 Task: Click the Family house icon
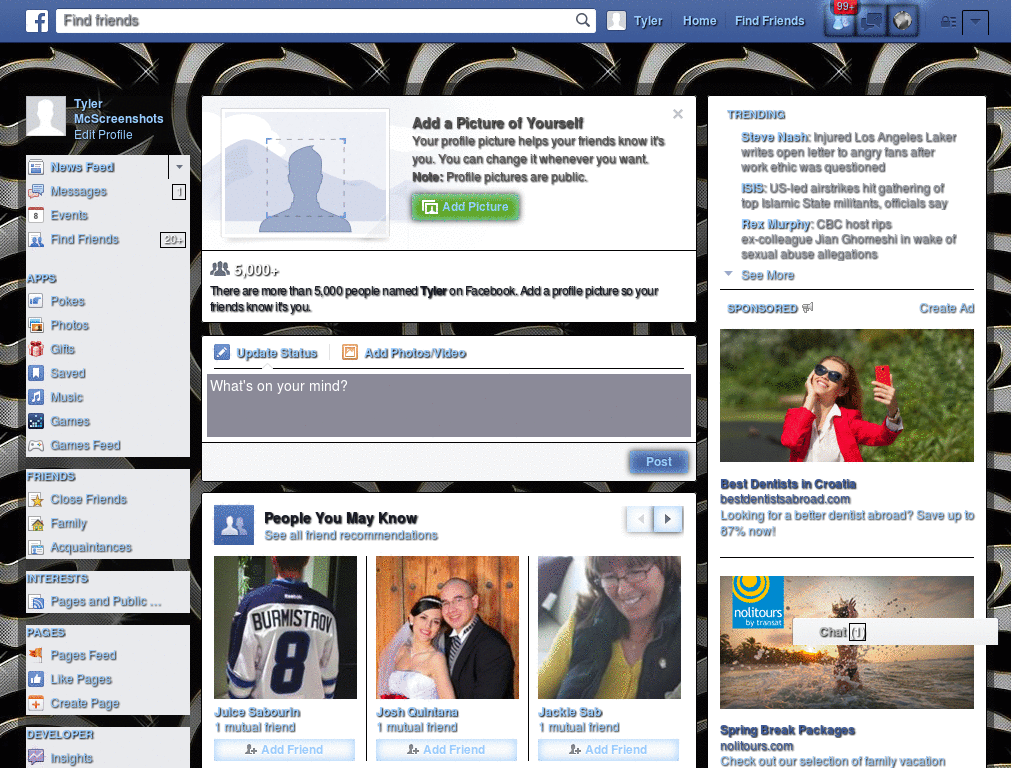tap(36, 524)
